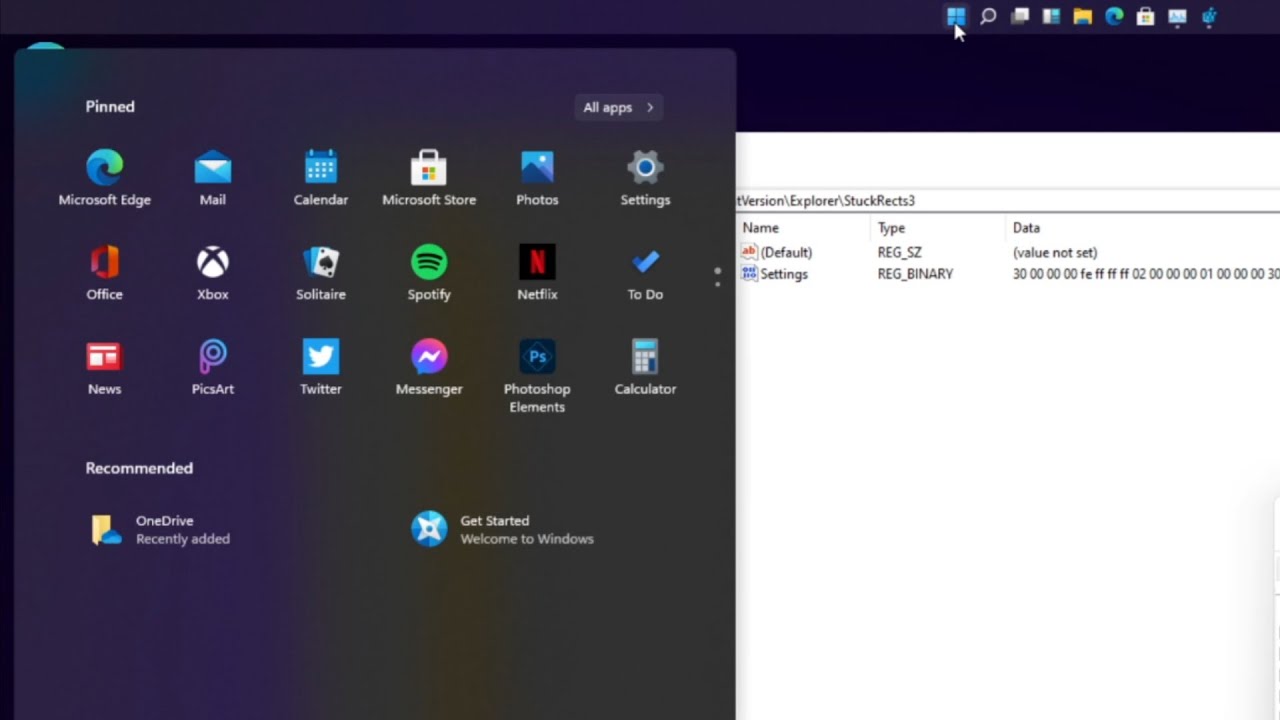1280x720 pixels.
Task: Open the Calendar app
Action: 320,178
